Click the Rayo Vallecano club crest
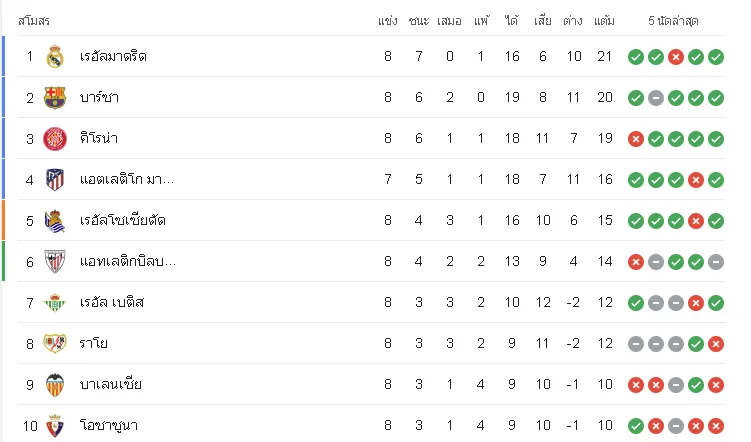Image resolution: width=751 pixels, height=442 pixels. 55,343
